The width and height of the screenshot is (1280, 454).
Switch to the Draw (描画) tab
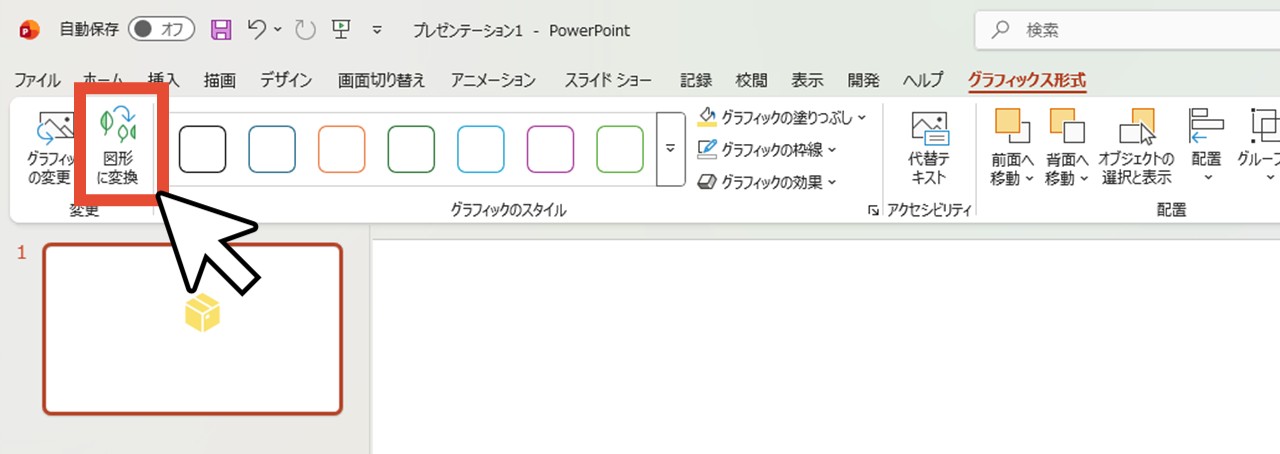click(x=219, y=80)
